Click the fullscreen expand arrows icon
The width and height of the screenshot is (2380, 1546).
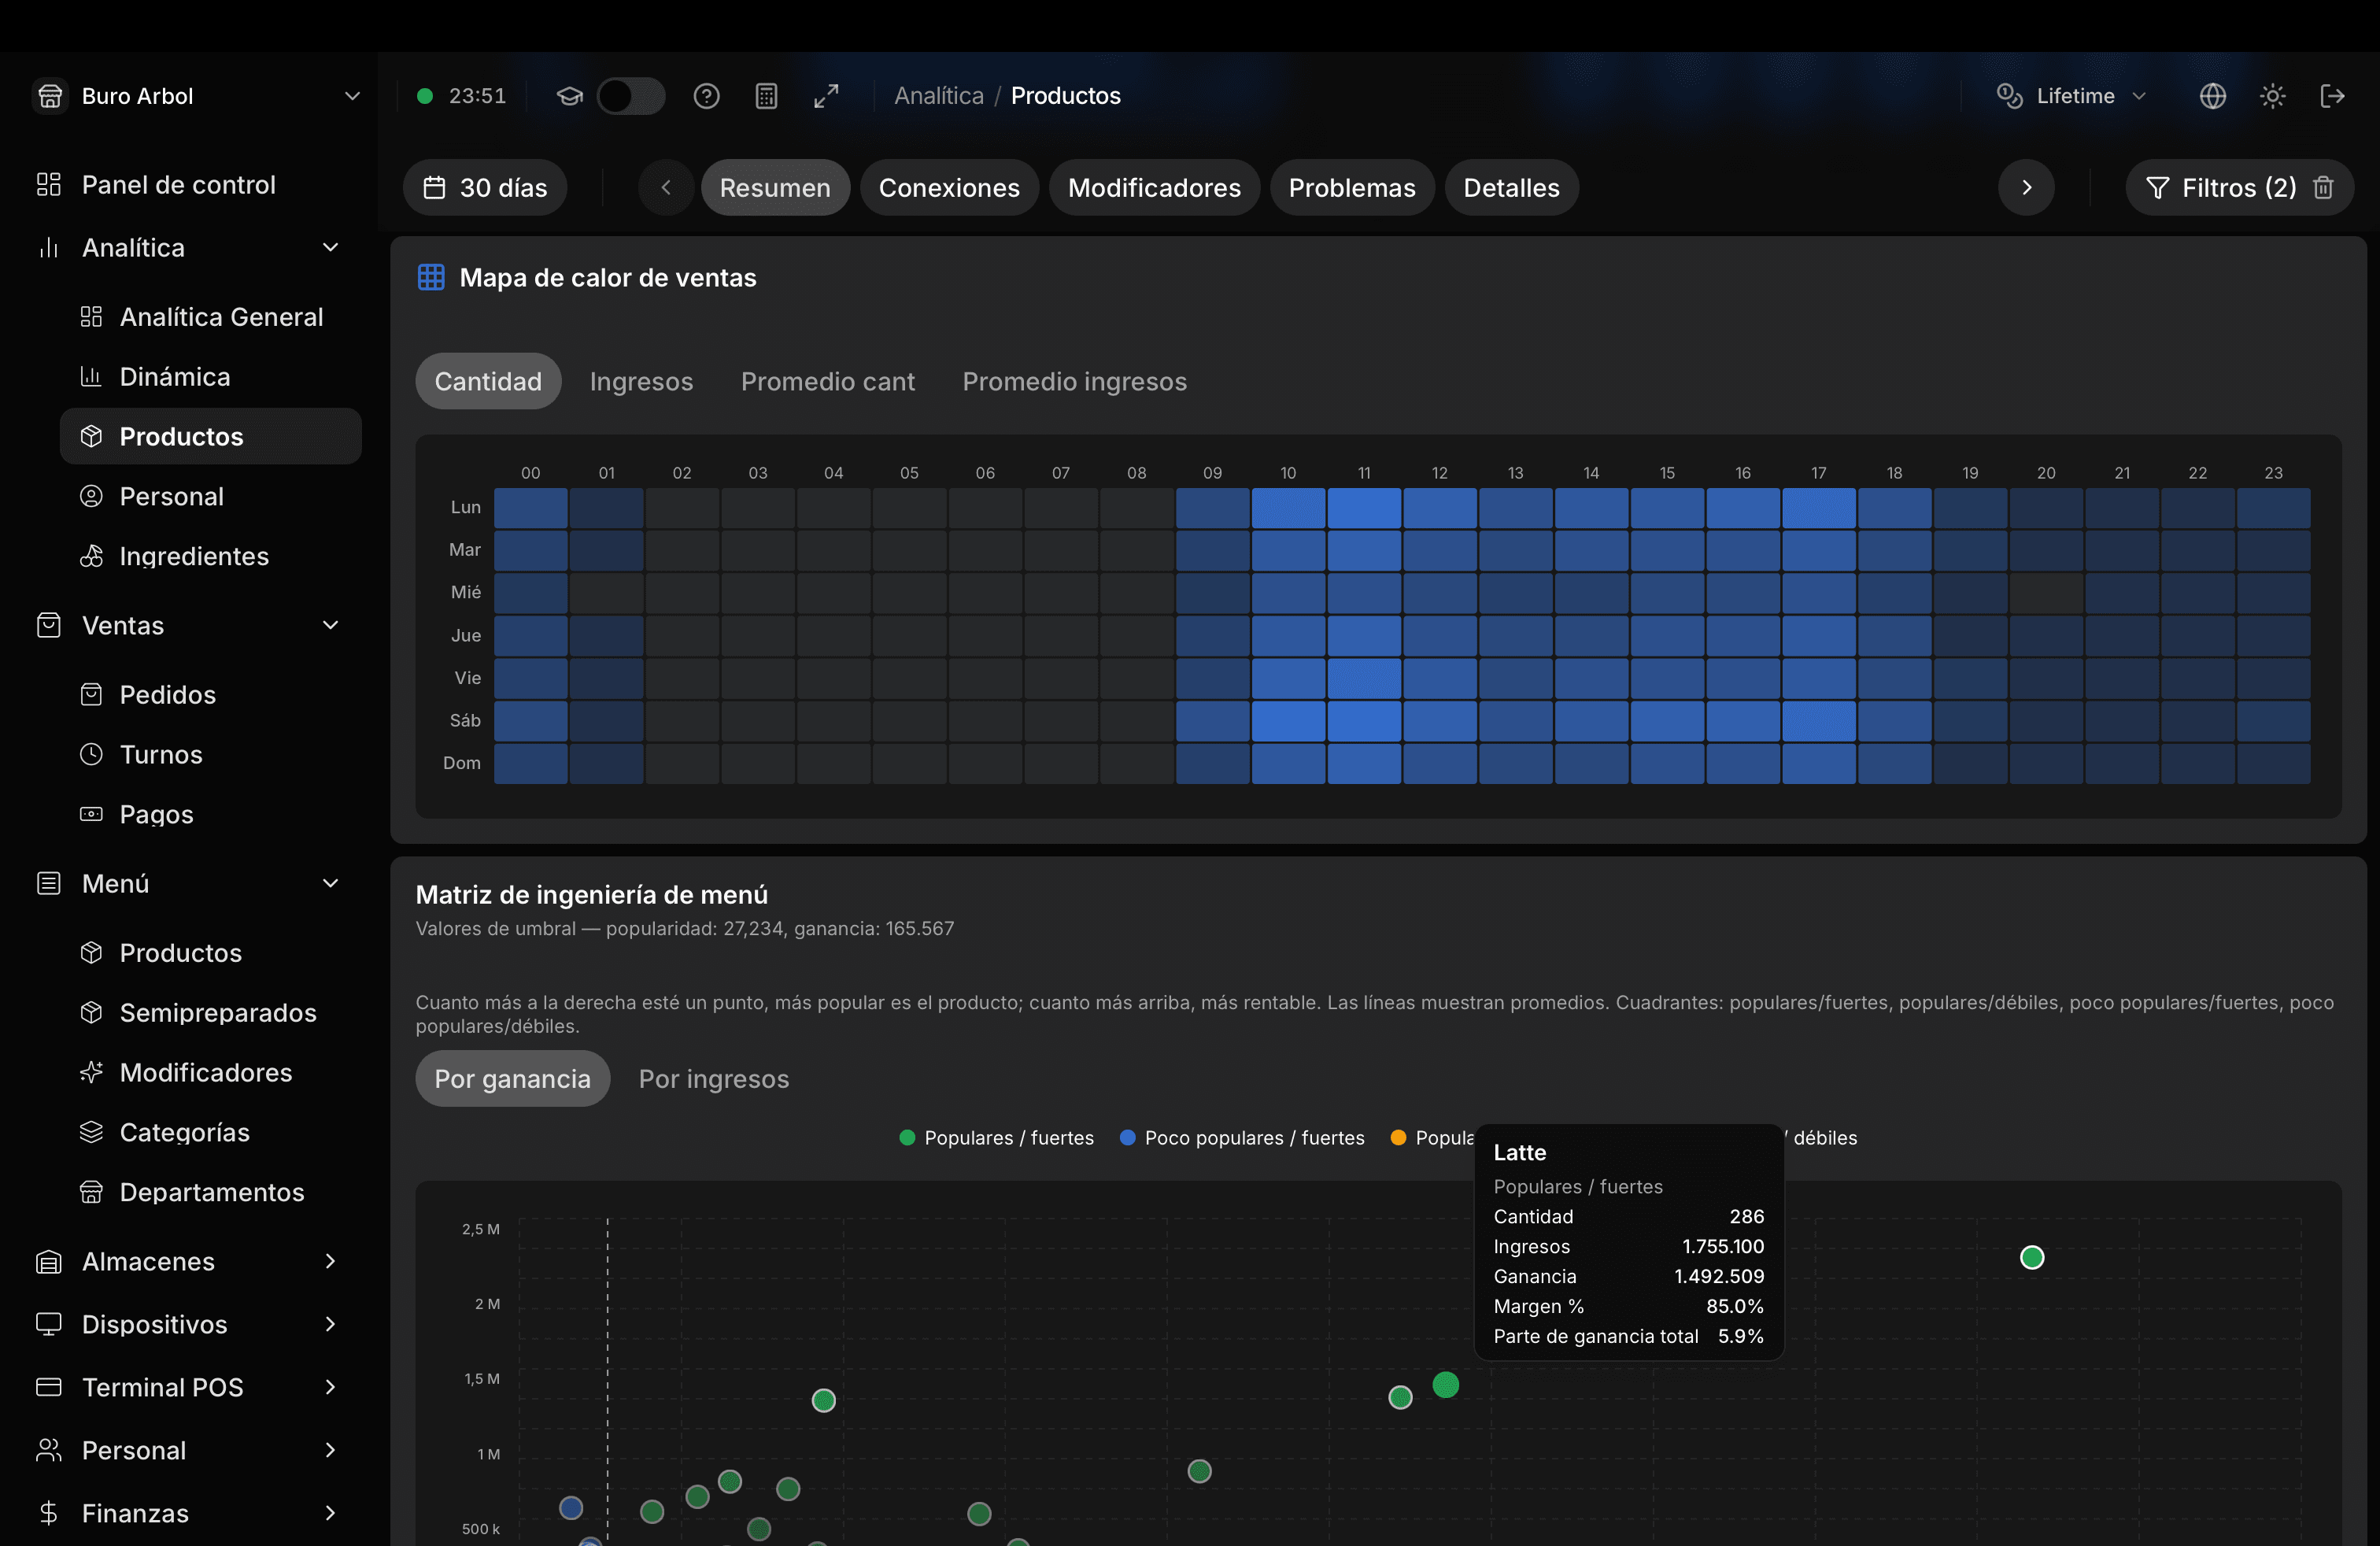tap(826, 96)
